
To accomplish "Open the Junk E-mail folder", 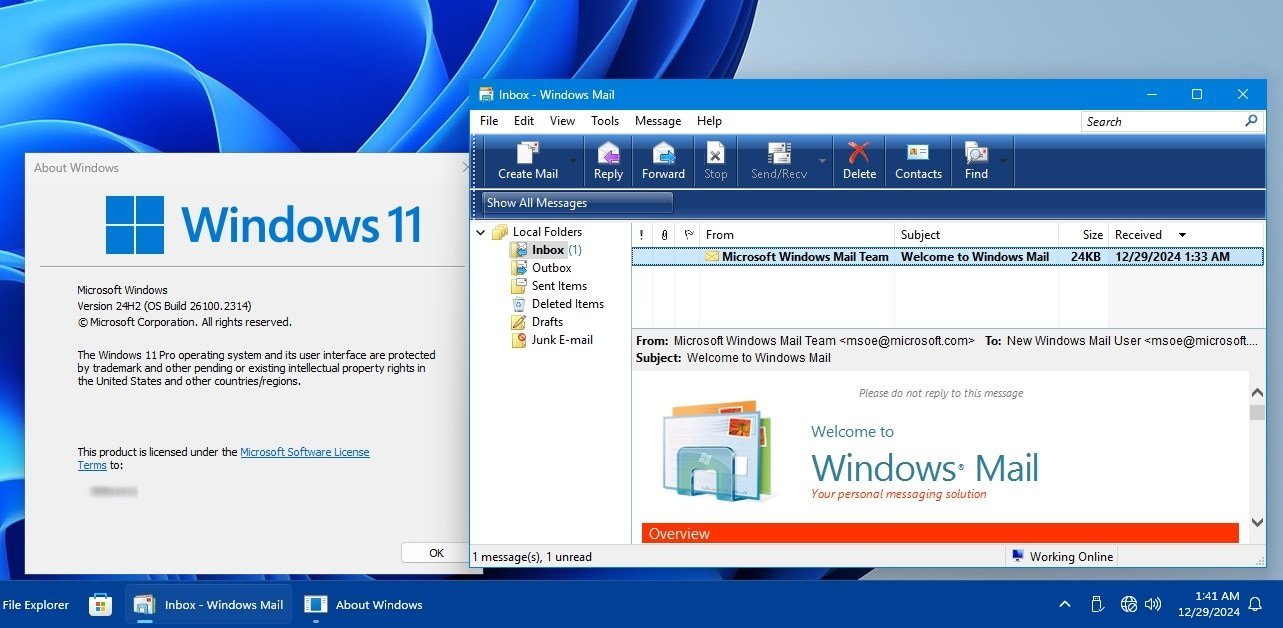I will point(562,340).
